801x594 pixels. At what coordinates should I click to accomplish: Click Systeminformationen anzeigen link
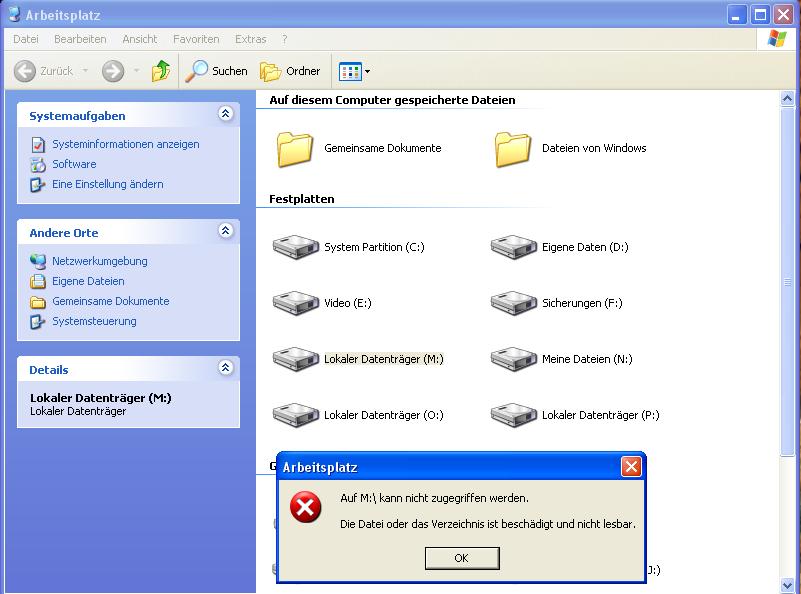(126, 144)
